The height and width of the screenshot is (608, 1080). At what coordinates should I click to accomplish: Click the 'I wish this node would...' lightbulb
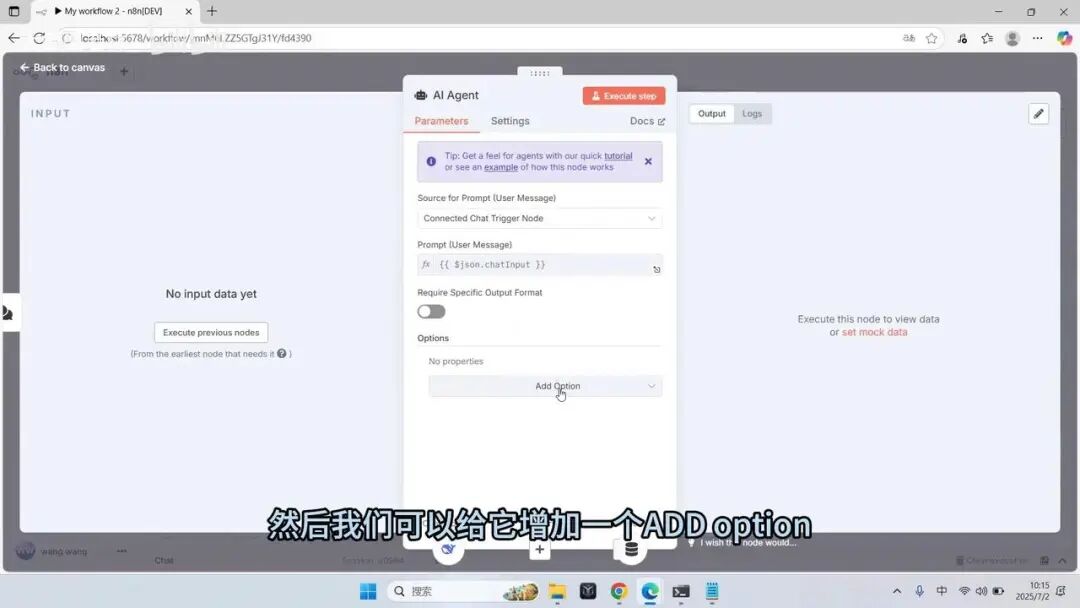click(x=691, y=543)
